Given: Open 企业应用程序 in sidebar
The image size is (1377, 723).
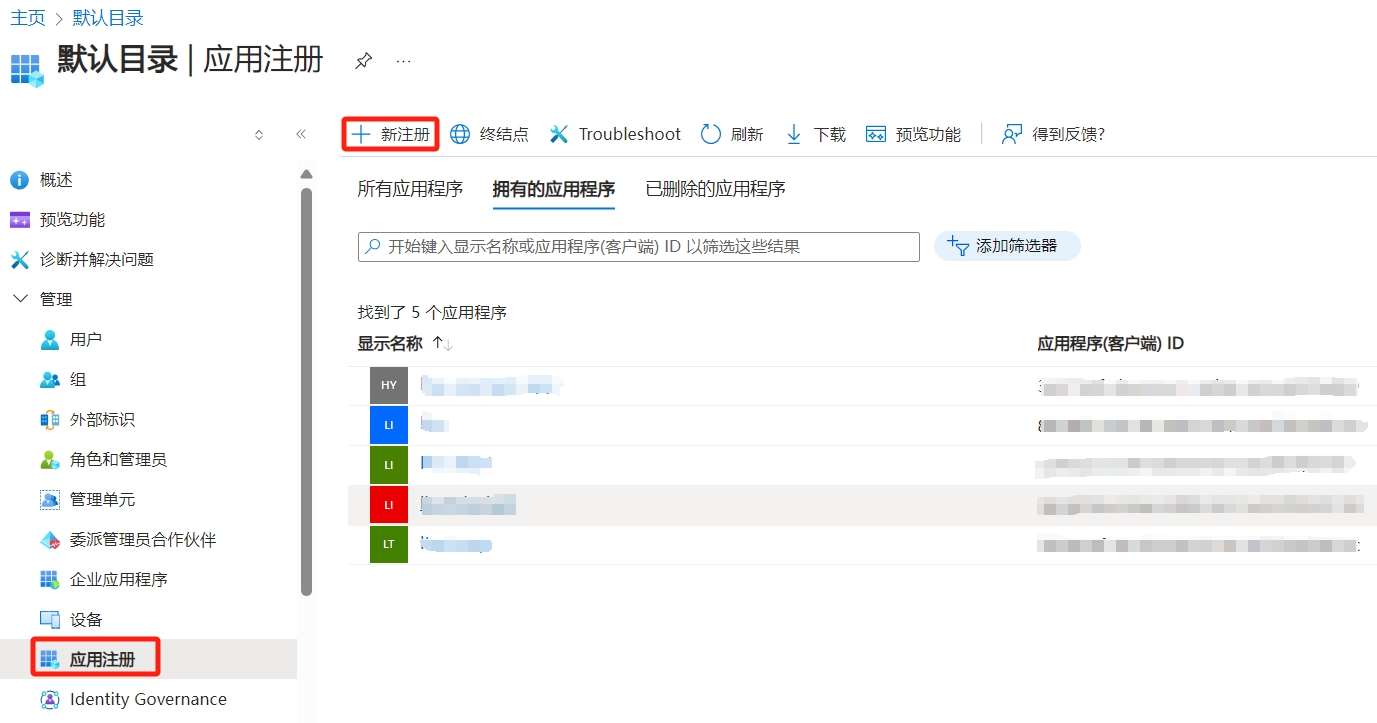Looking at the screenshot, I should tap(118, 580).
